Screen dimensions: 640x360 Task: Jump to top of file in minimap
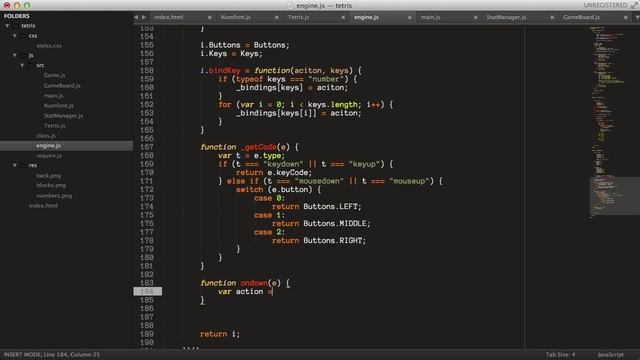(598, 28)
